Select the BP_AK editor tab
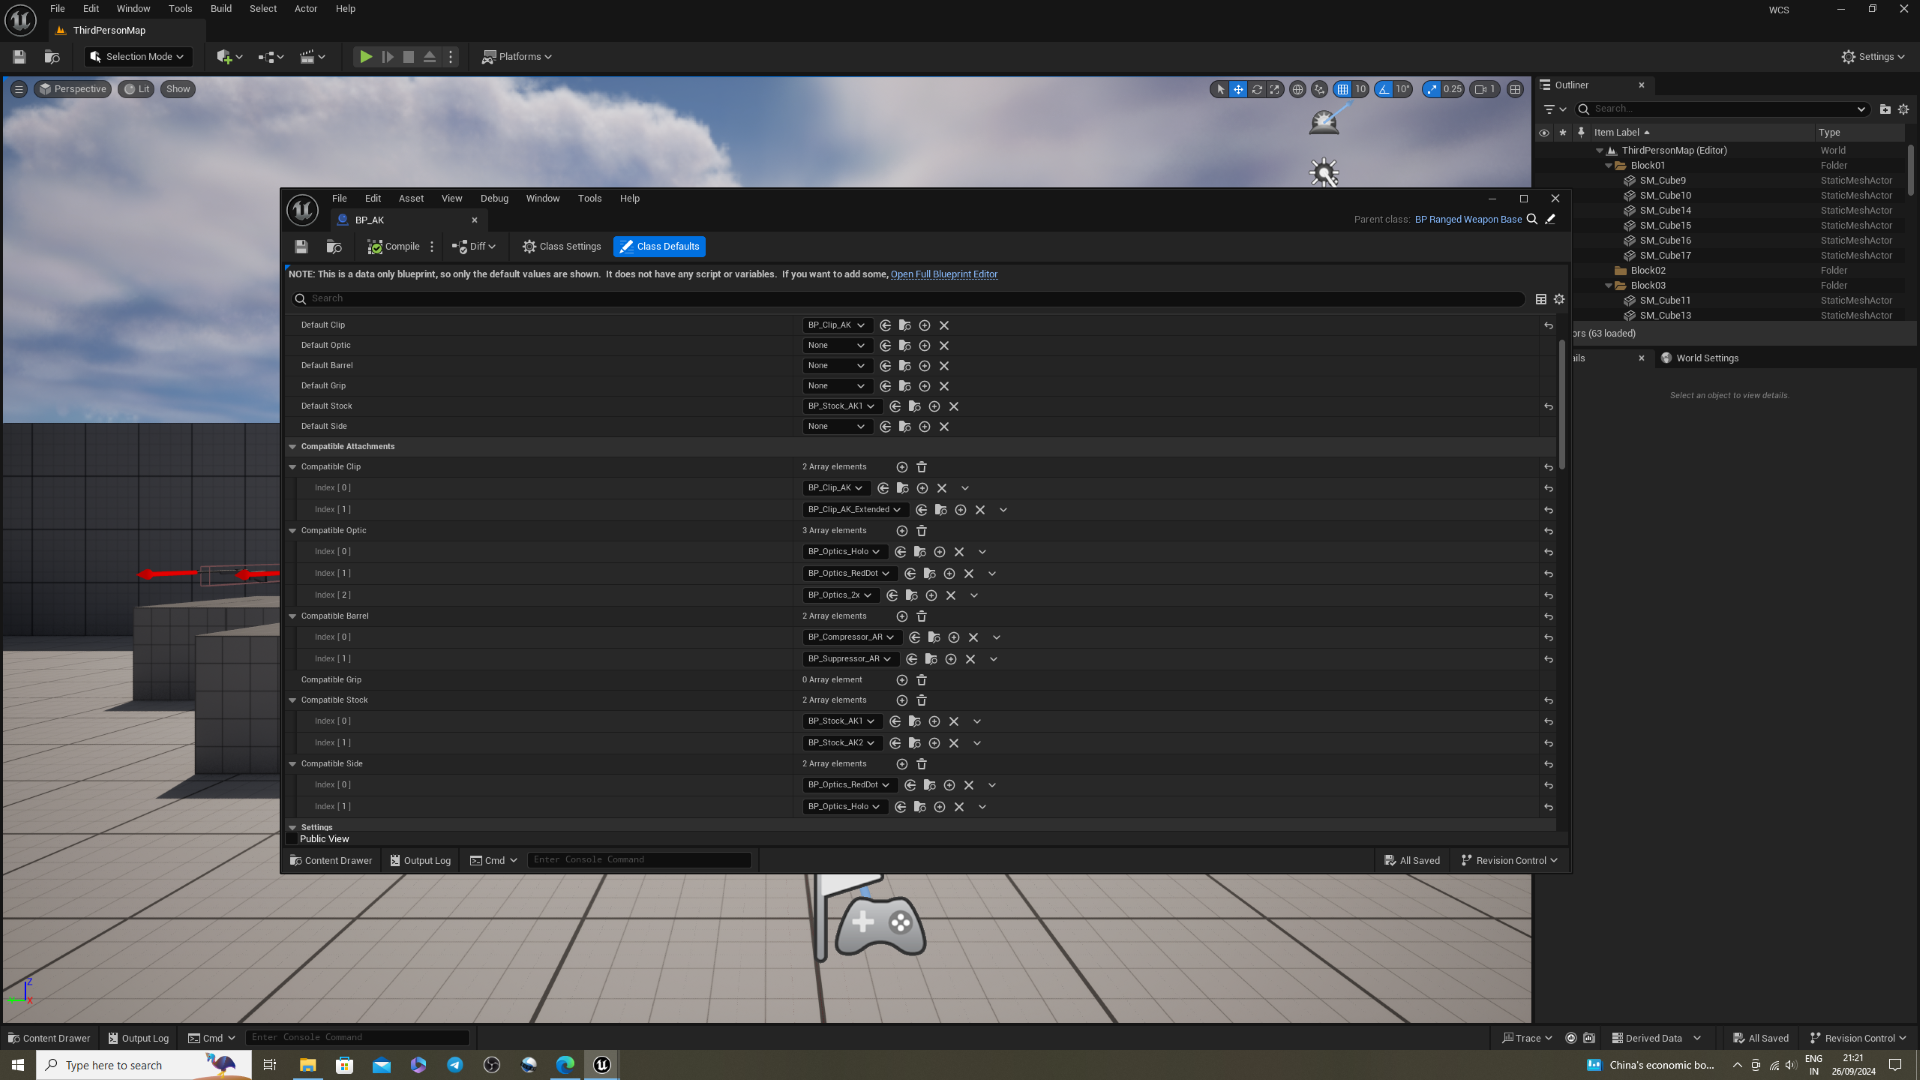Screen dimensions: 1920x1080 [x=407, y=220]
